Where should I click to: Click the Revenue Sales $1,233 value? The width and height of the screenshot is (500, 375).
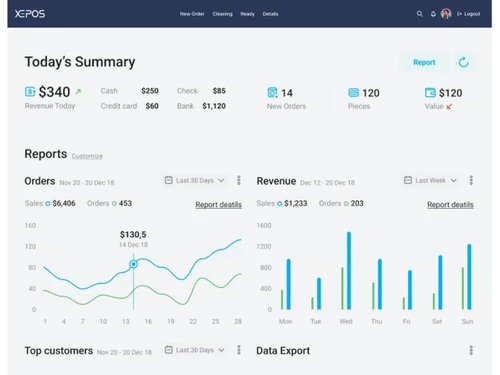[296, 203]
